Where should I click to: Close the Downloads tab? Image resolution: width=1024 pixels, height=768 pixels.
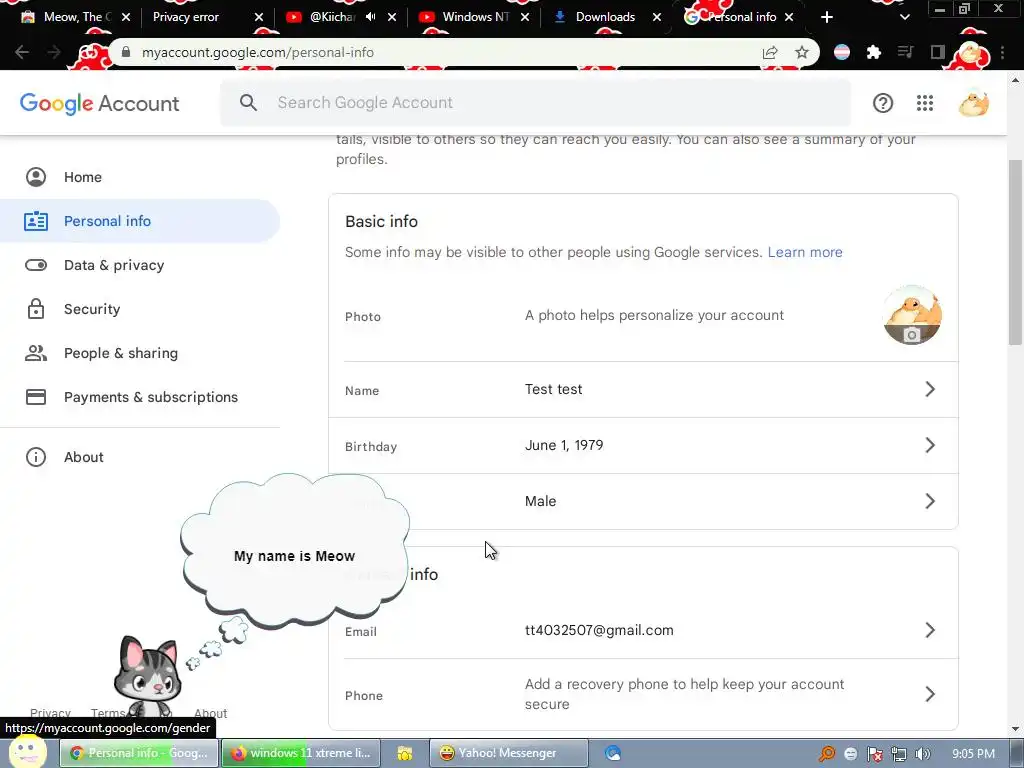pyautogui.click(x=657, y=17)
